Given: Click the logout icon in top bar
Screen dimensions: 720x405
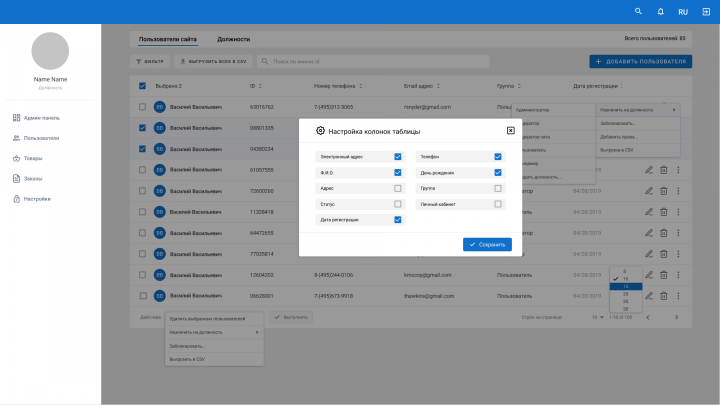Looking at the screenshot, I should 706,11.
